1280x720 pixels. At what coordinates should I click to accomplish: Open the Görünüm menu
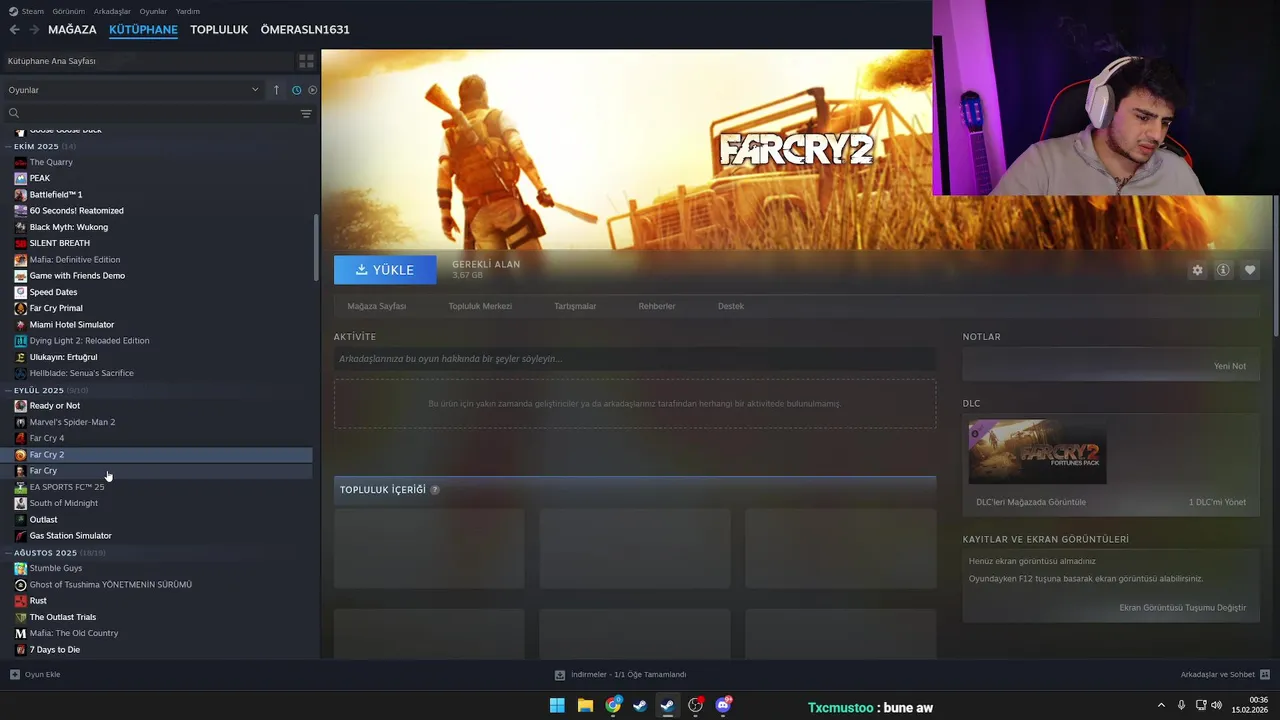click(68, 11)
